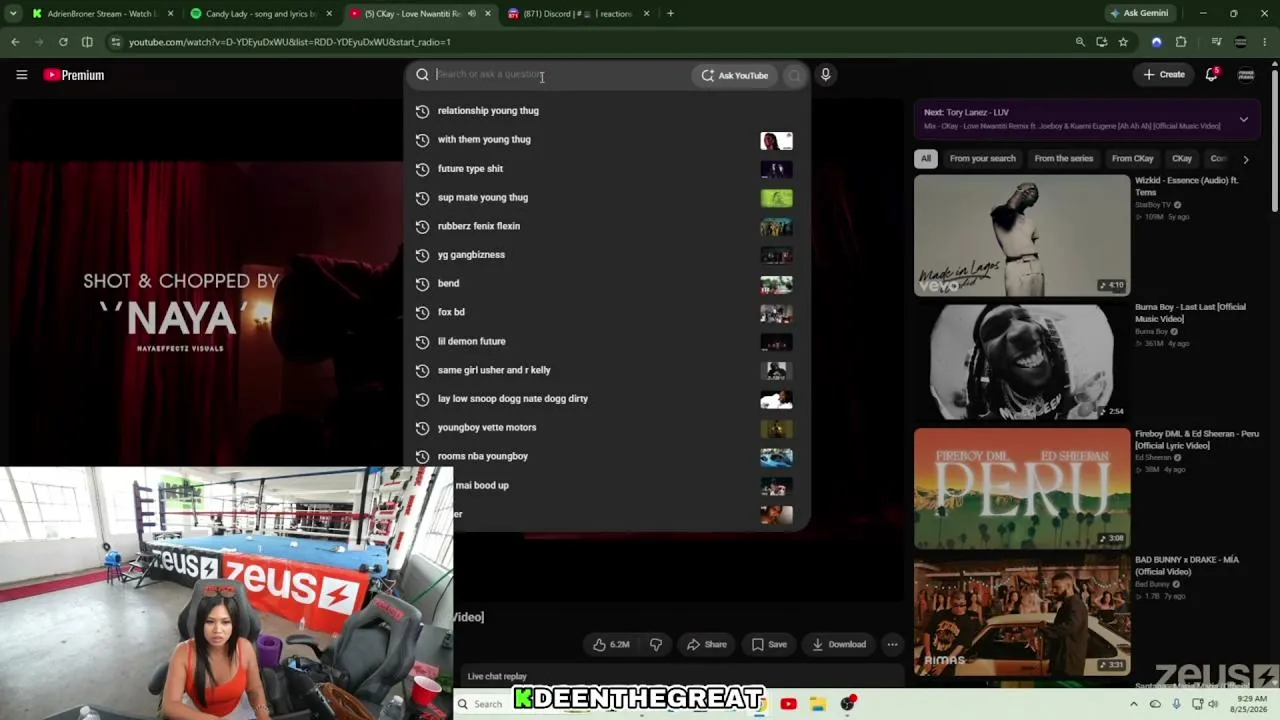
Task: Open the Fireboy DML Peru thumbnail
Action: pos(1022,489)
